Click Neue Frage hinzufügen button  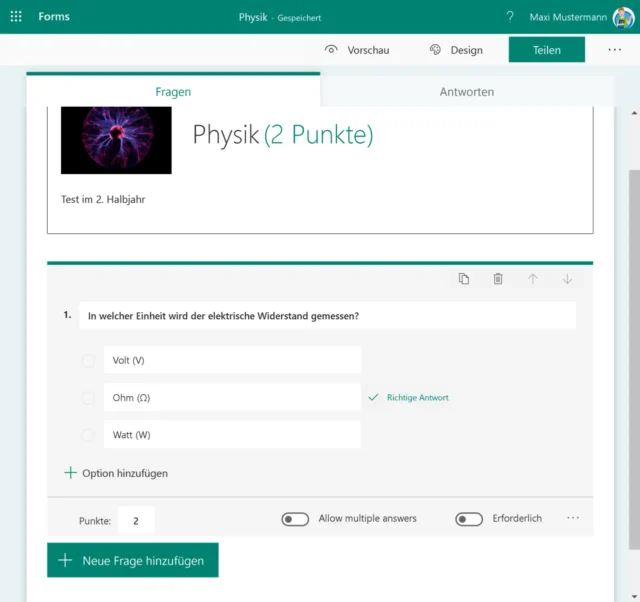pyautogui.click(x=132, y=561)
